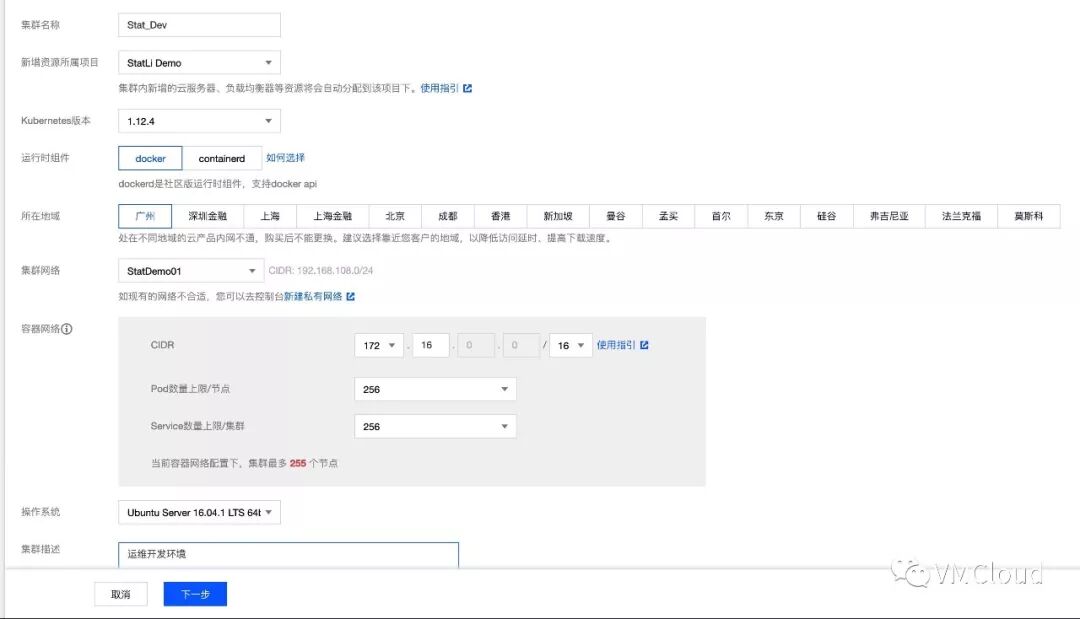1080x619 pixels.
Task: Select region 莫斯科
Action: (x=1029, y=216)
